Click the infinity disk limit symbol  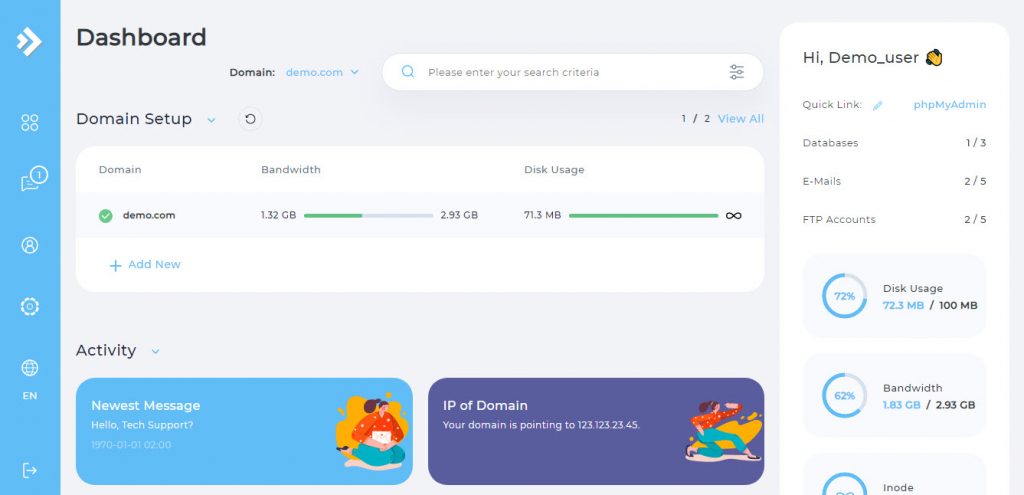(x=733, y=216)
